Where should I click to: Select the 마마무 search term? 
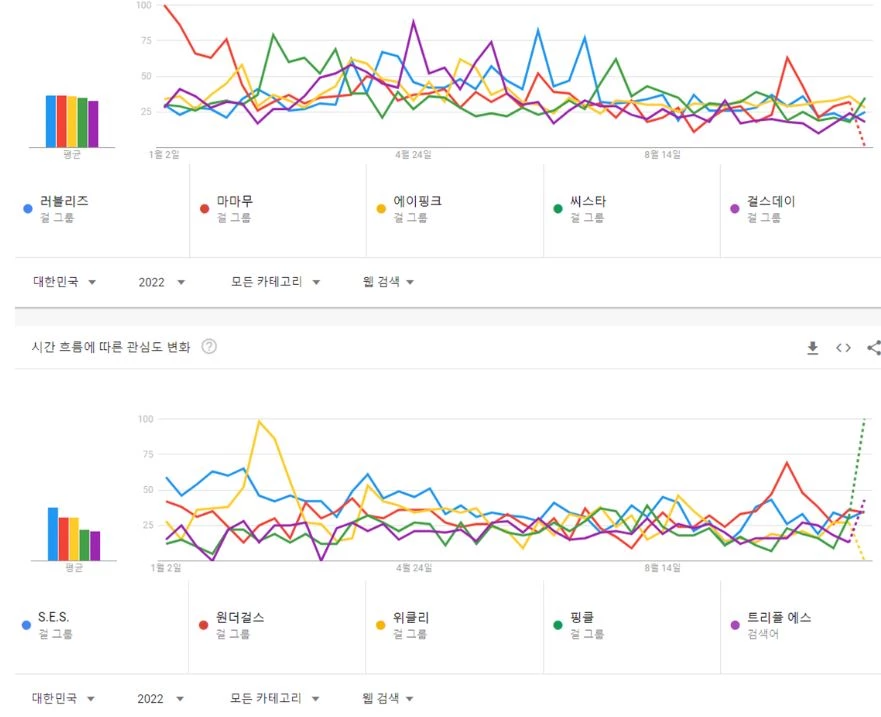[x=235, y=201]
